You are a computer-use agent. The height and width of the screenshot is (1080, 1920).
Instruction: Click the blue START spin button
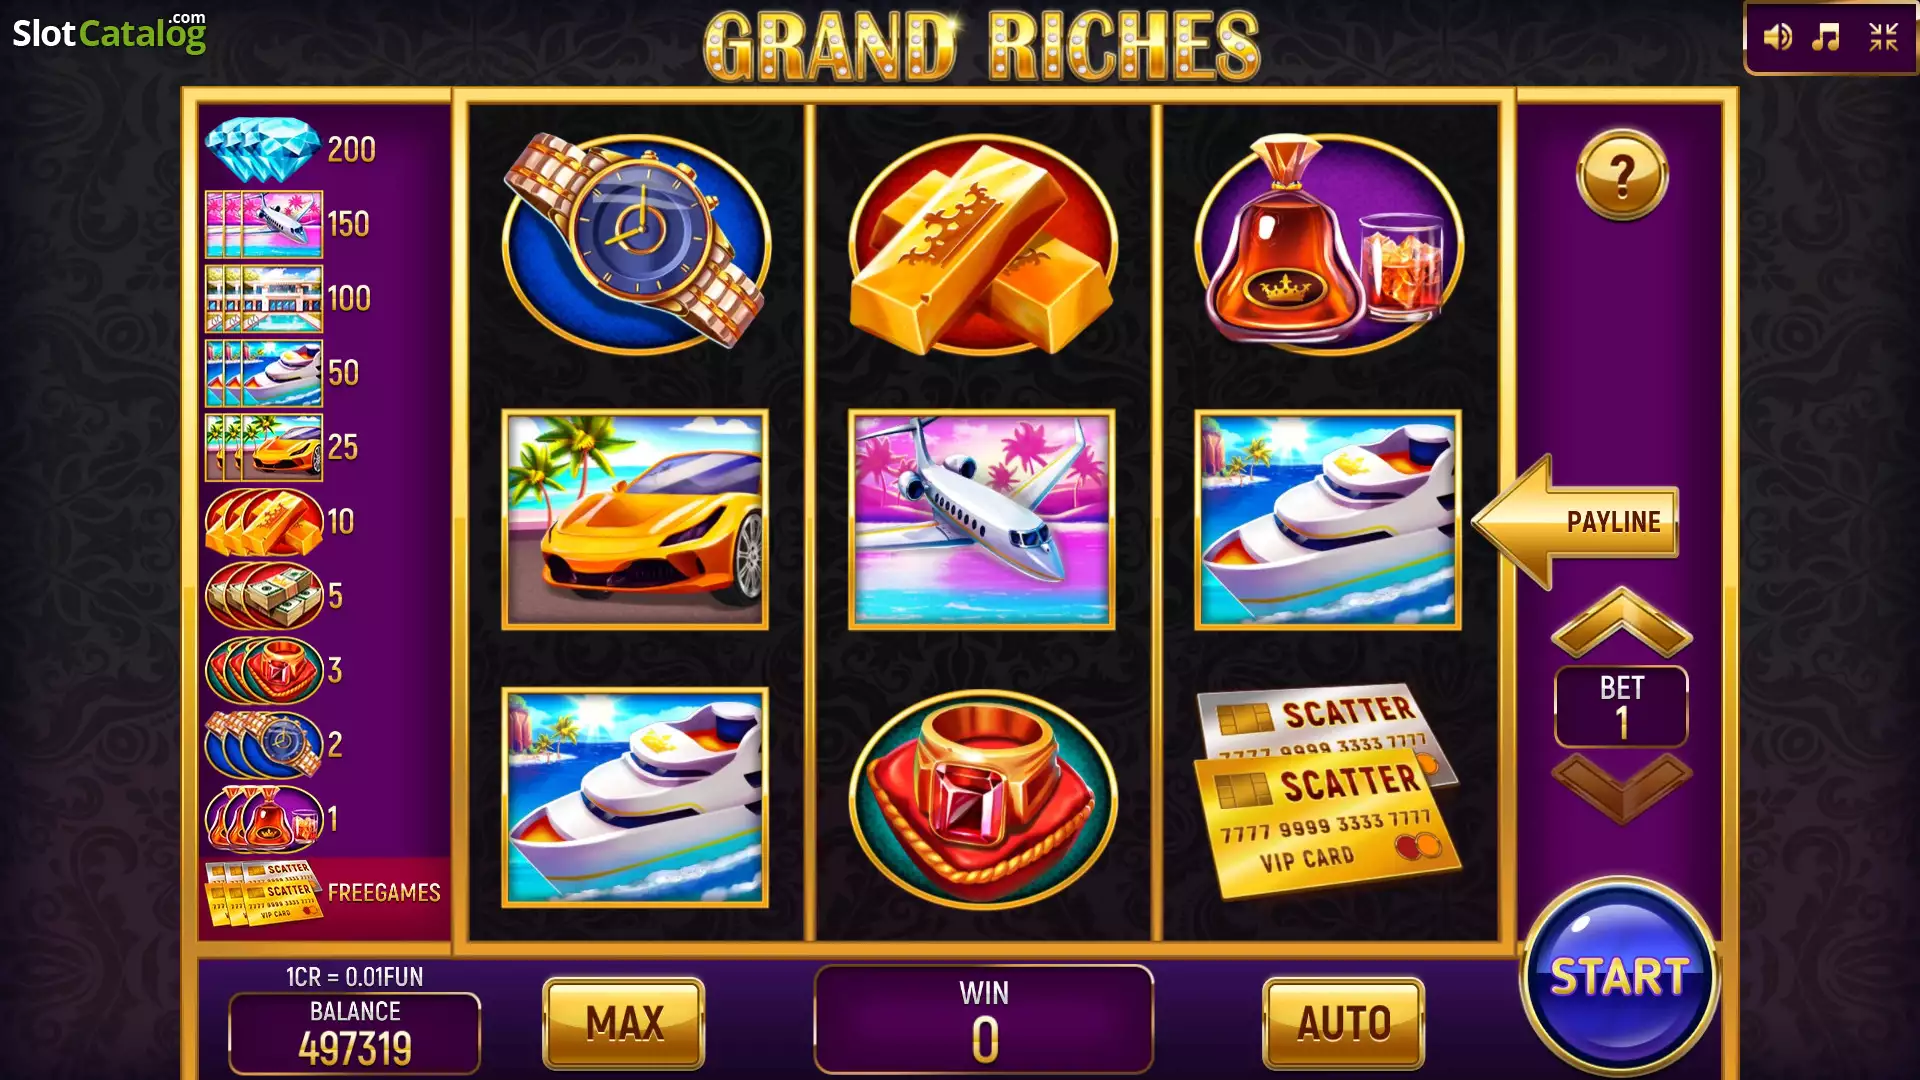[1619, 976]
